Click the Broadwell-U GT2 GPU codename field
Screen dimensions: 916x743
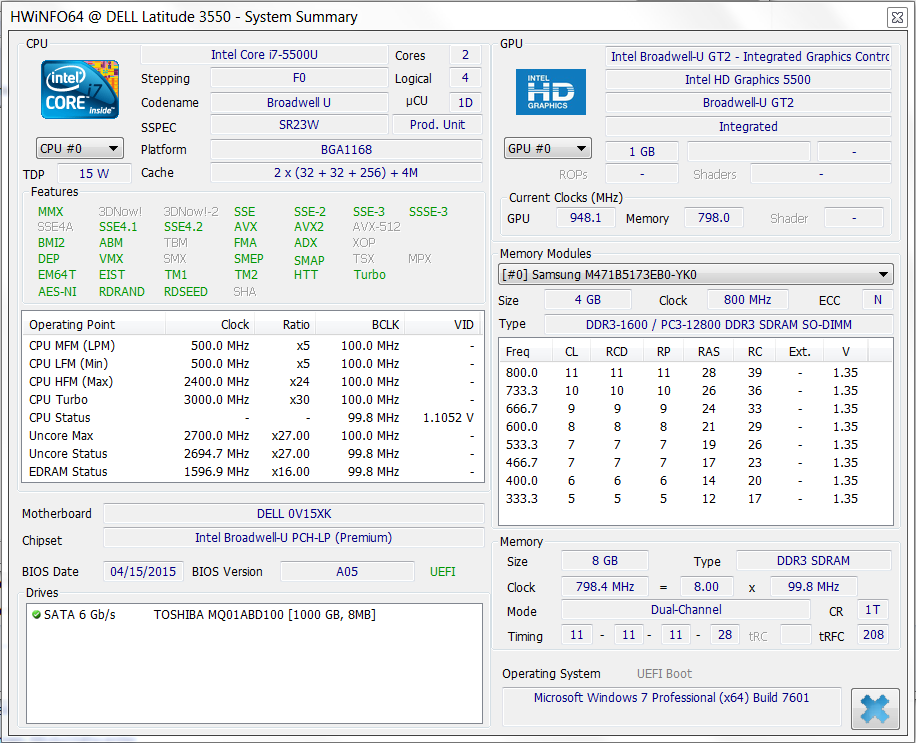tap(748, 103)
